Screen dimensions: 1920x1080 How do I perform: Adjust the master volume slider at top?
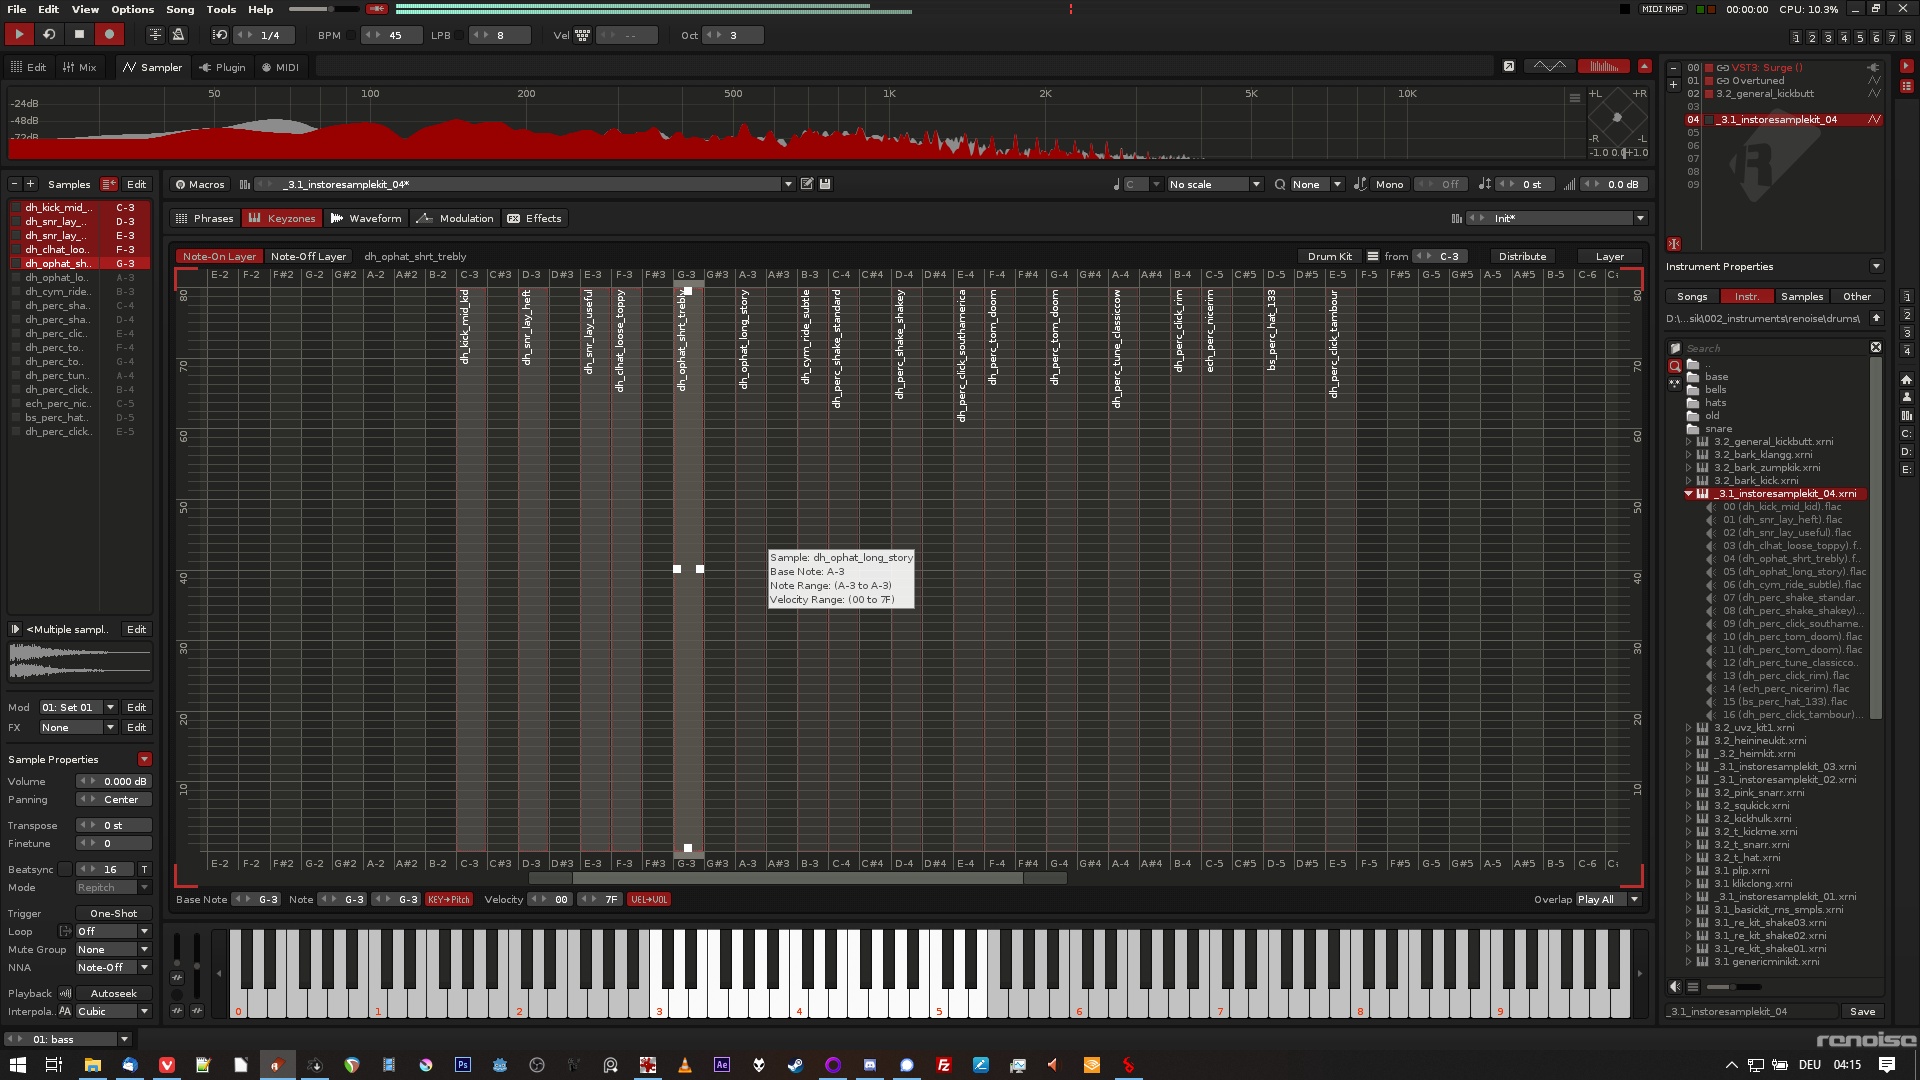[x=324, y=9]
